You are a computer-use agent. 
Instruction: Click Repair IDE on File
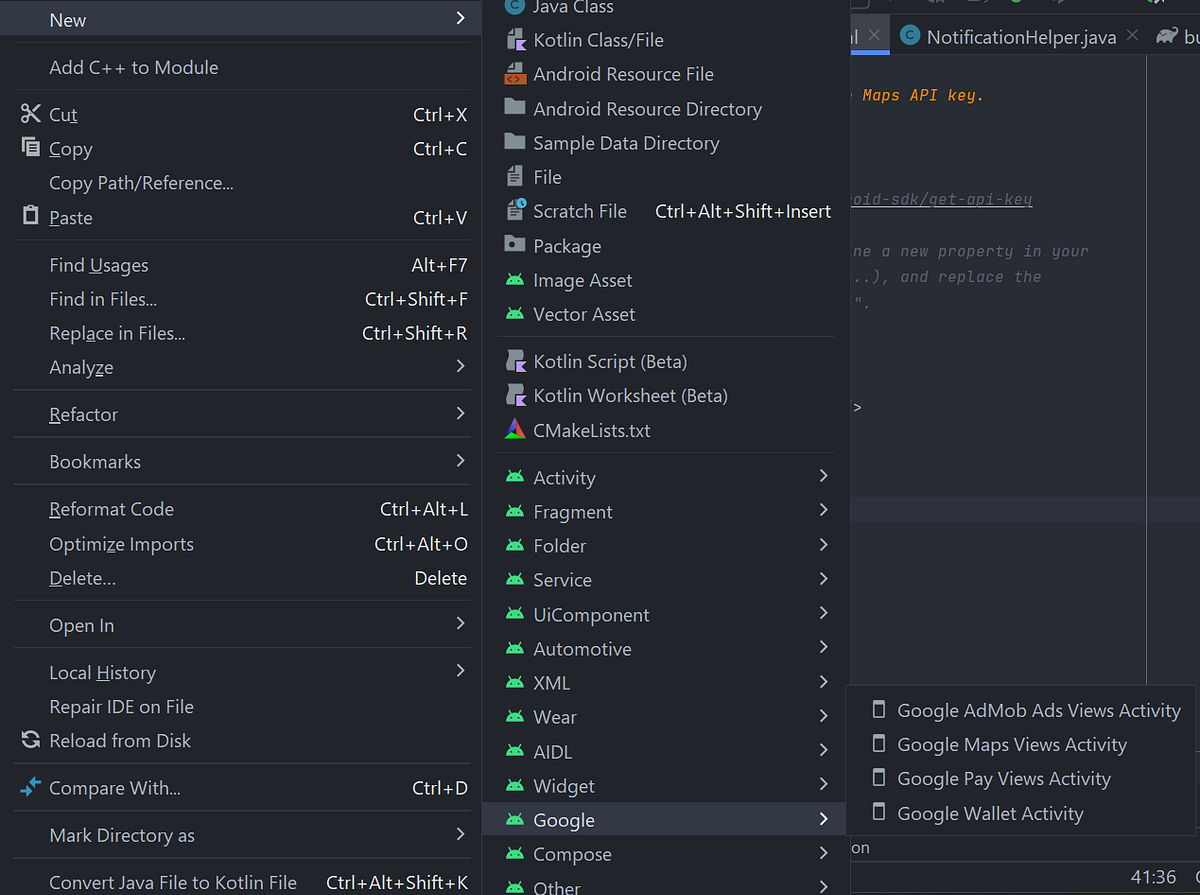pos(121,706)
